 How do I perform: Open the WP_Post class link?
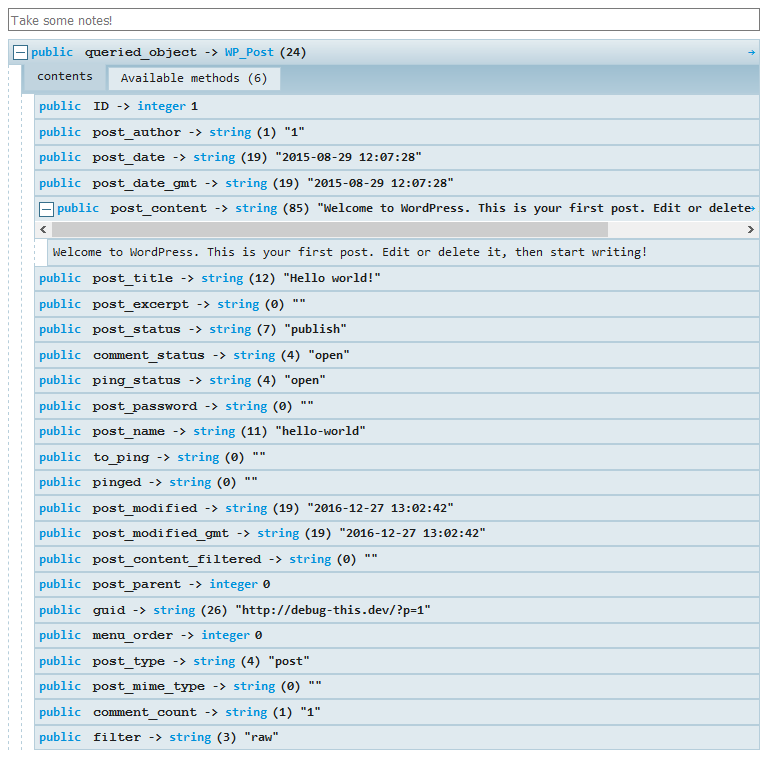coord(249,52)
